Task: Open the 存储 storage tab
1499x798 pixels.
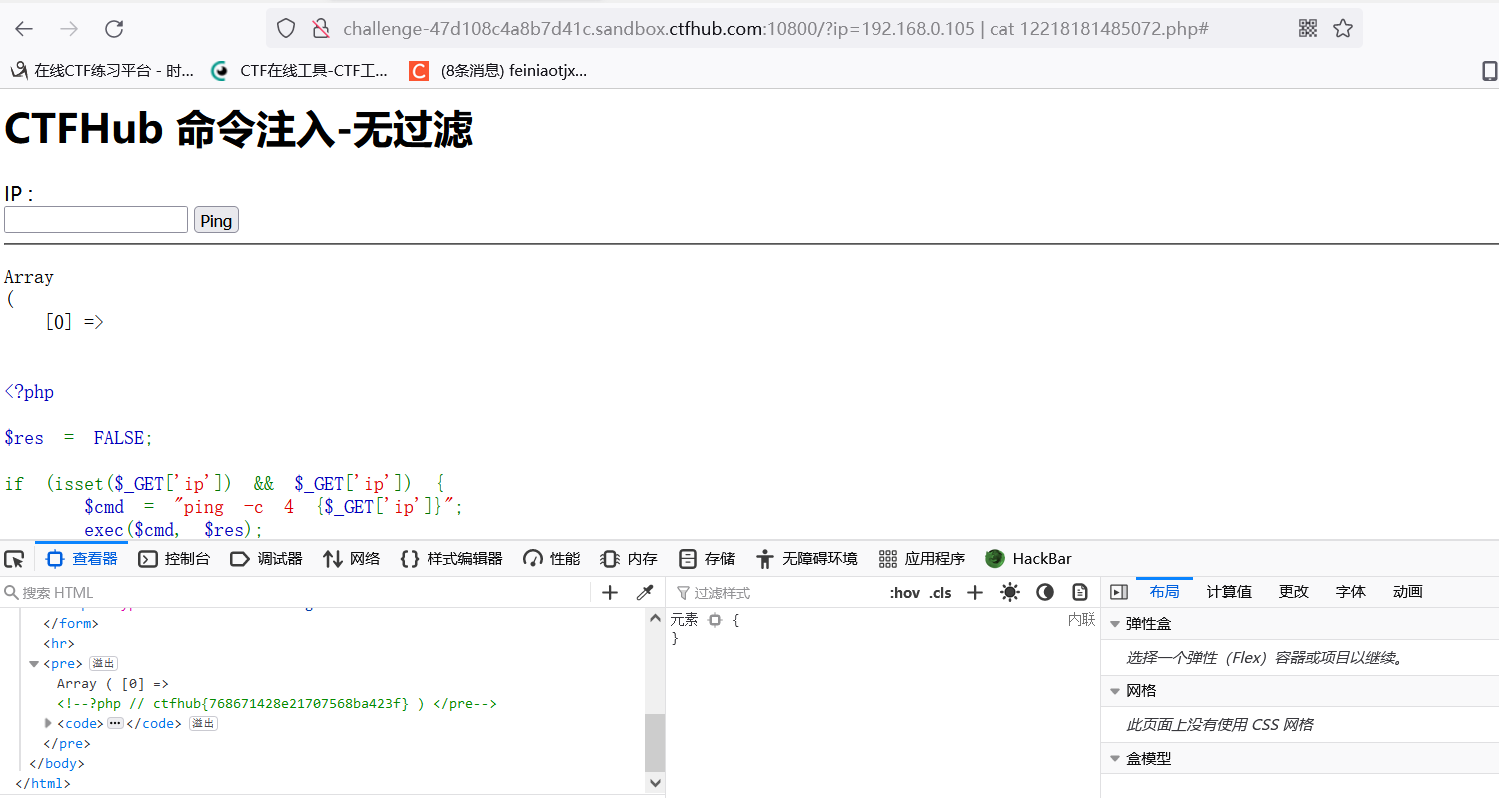Action: tap(706, 559)
